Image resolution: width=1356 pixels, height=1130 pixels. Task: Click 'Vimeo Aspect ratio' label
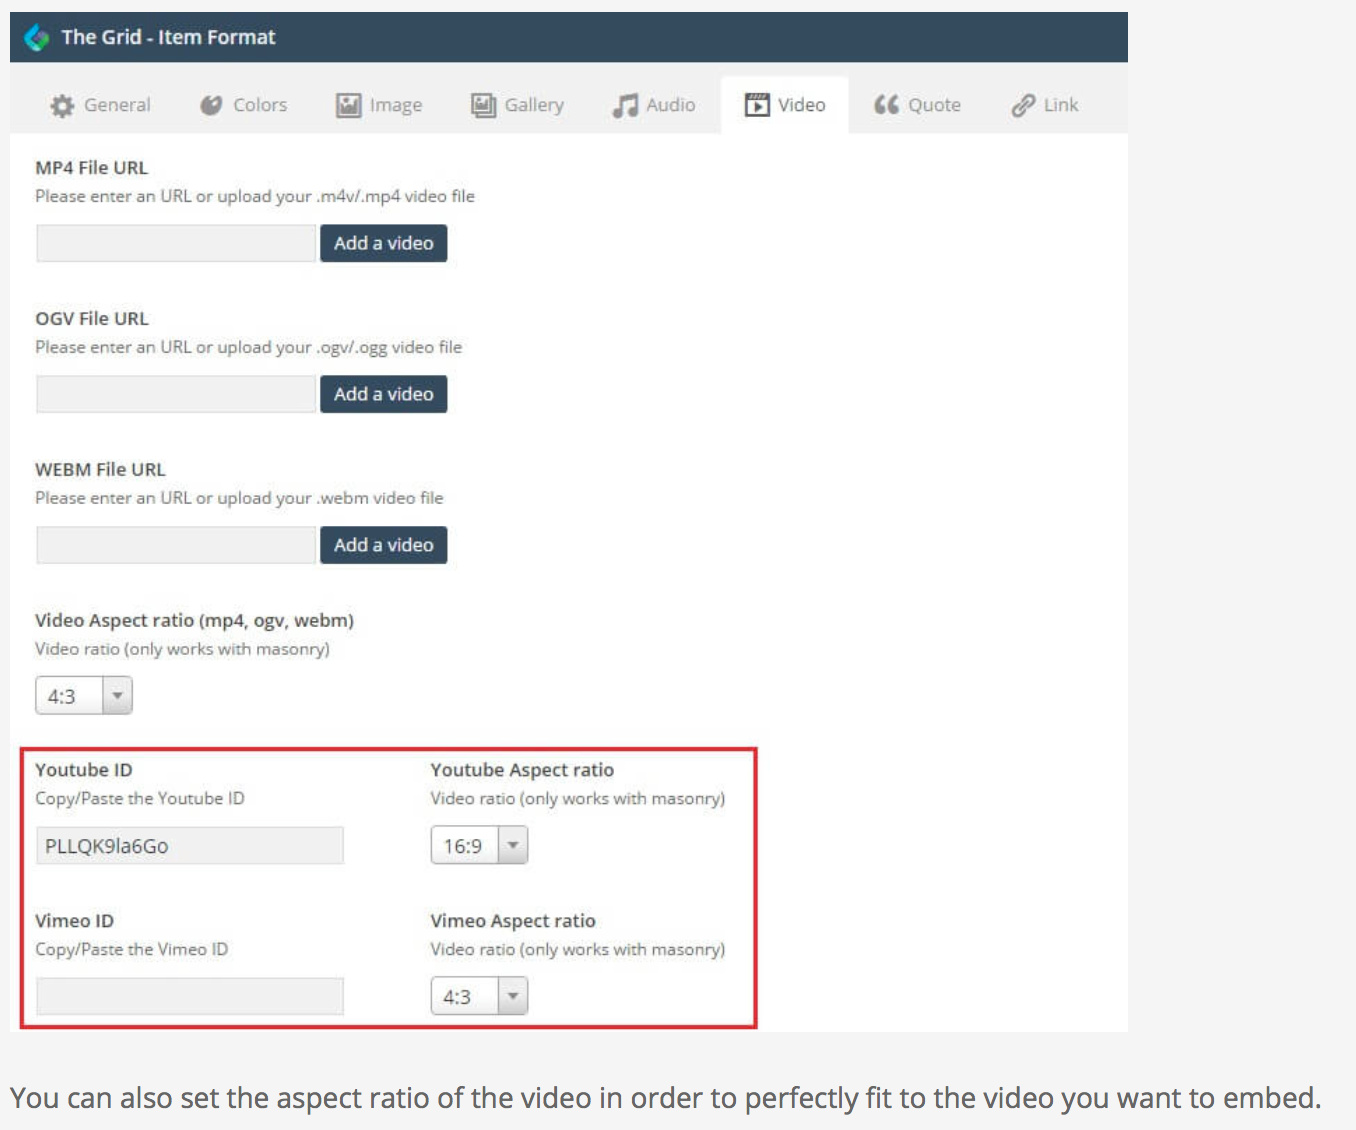[x=513, y=921]
